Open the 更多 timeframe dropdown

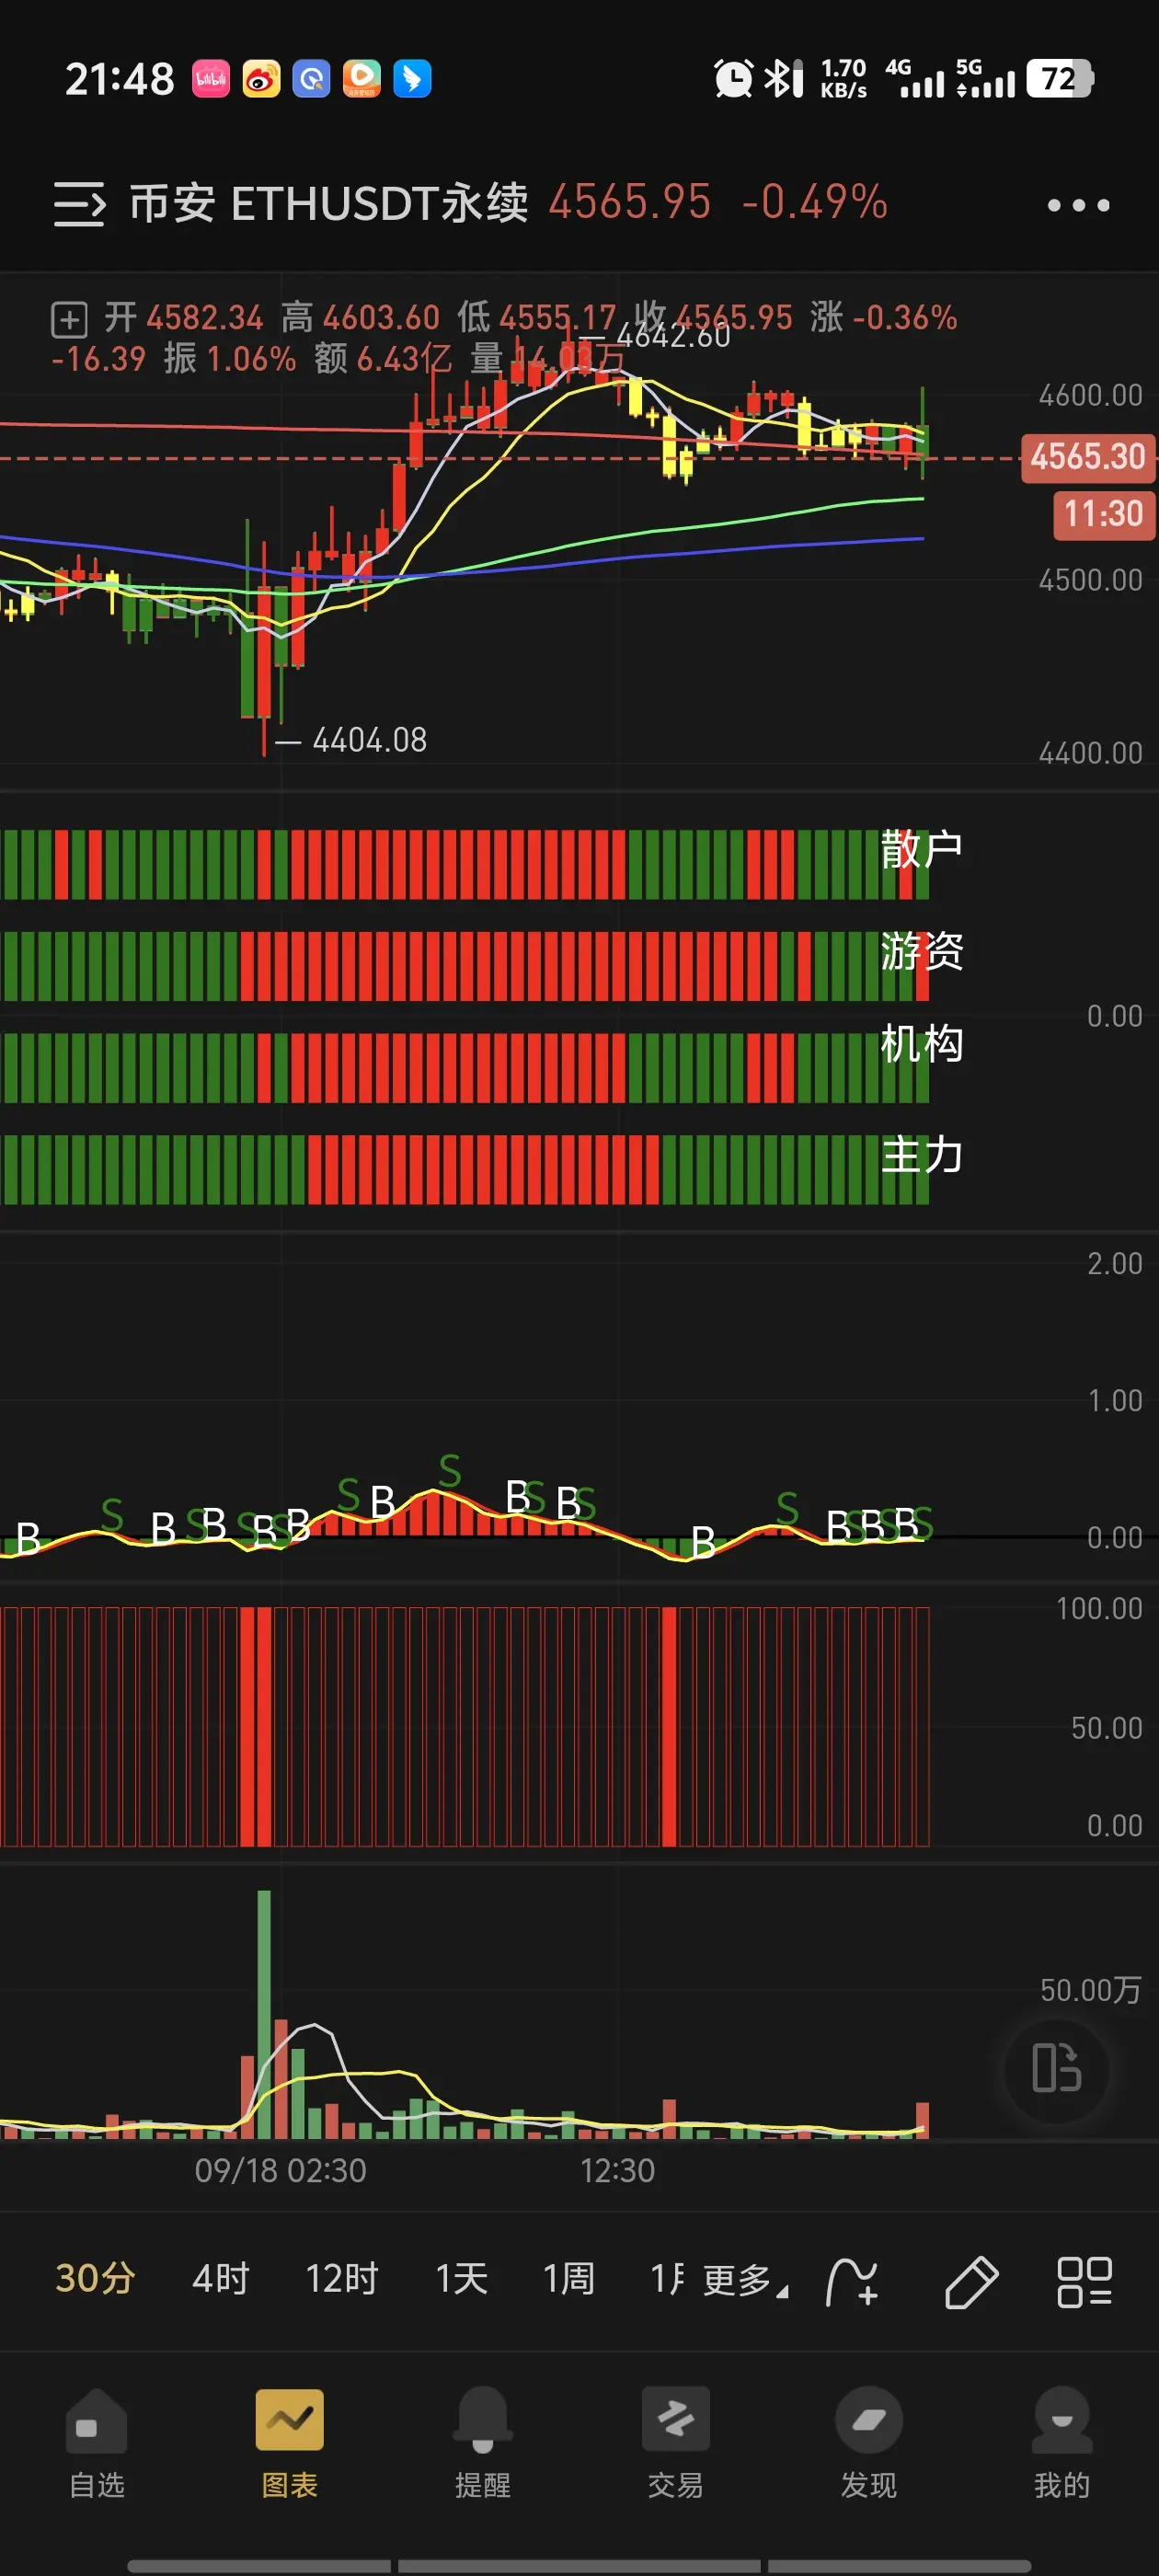(x=745, y=2281)
